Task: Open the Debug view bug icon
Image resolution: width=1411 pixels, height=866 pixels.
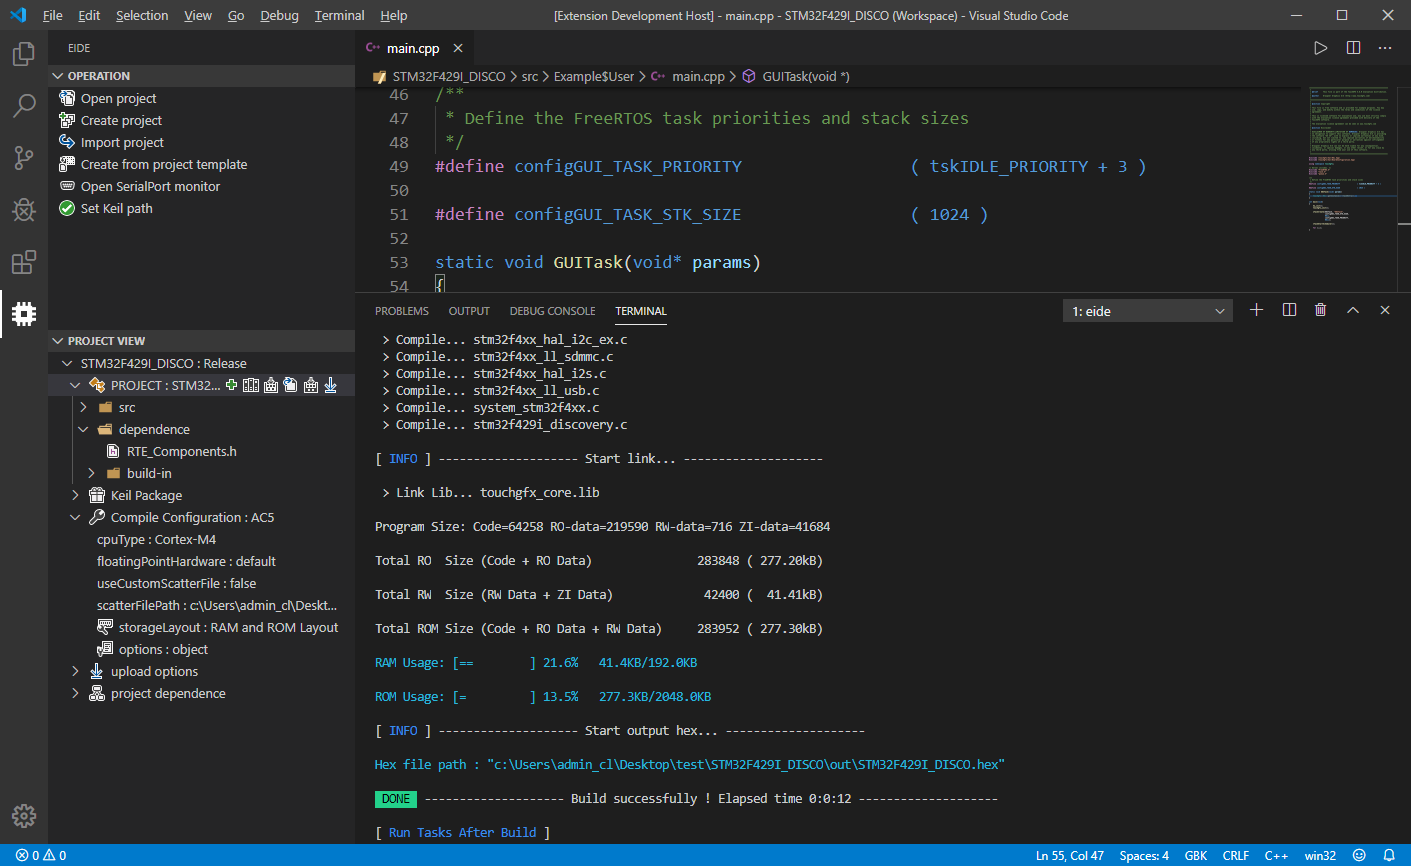Action: click(x=24, y=209)
